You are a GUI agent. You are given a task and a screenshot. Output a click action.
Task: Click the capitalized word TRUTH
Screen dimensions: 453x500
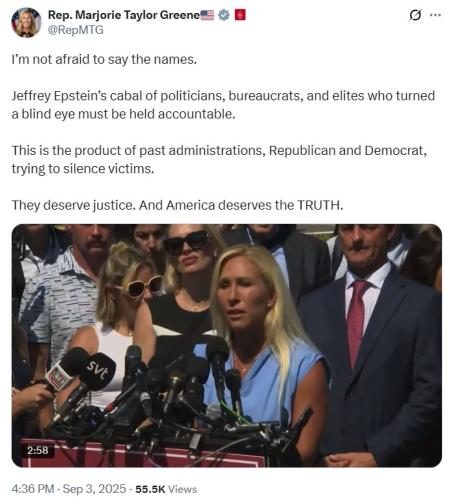tap(320, 205)
